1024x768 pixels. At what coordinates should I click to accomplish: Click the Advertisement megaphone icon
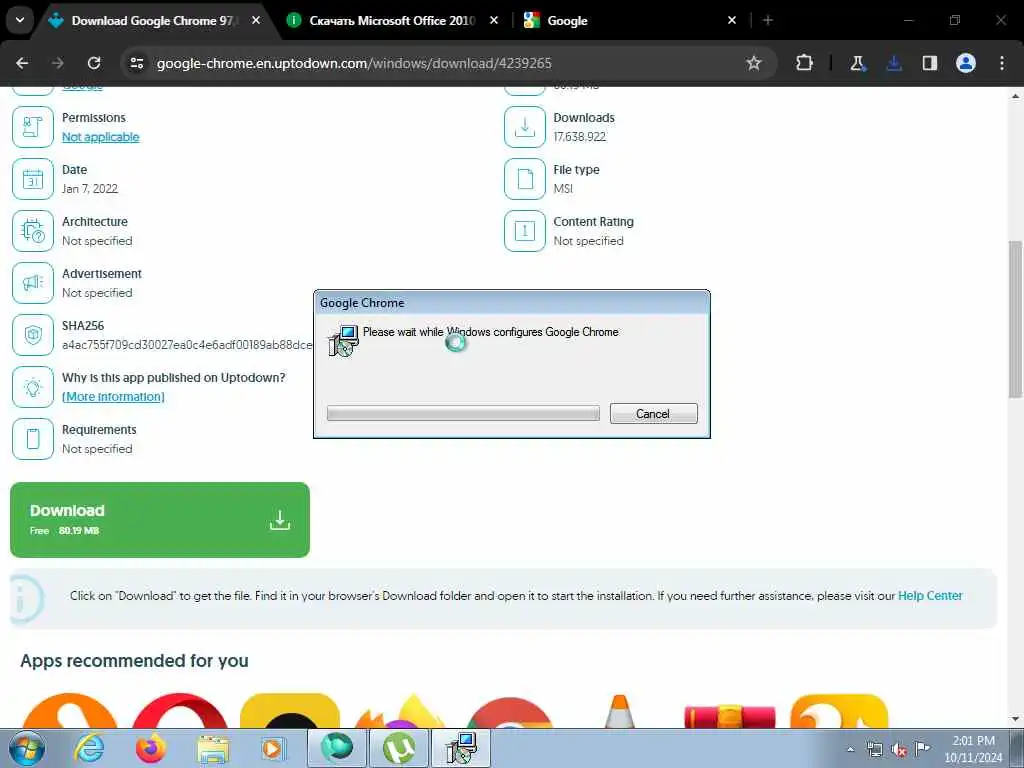(x=33, y=283)
